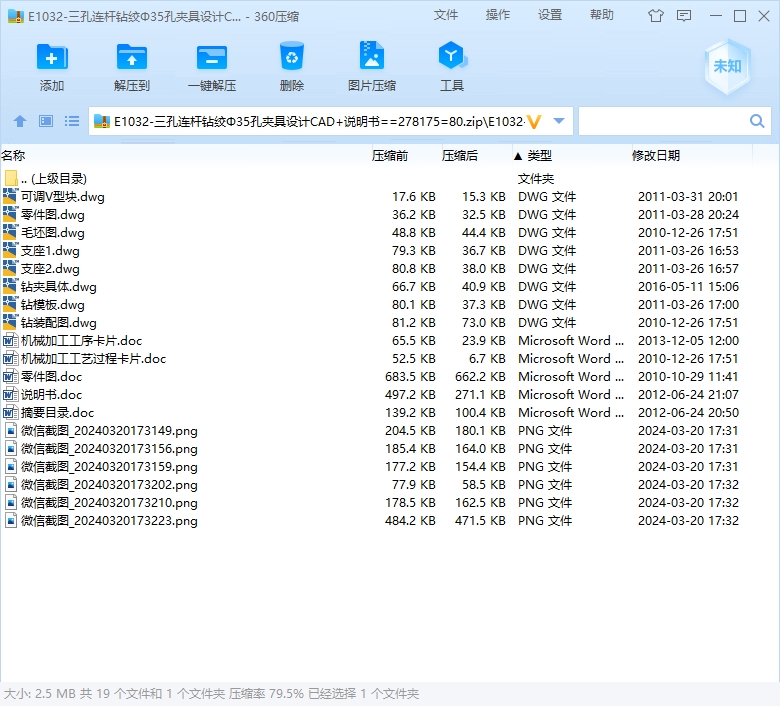Viewport: 780px width, 706px height.
Task: Click the archive icon in the address bar
Action: click(x=102, y=121)
